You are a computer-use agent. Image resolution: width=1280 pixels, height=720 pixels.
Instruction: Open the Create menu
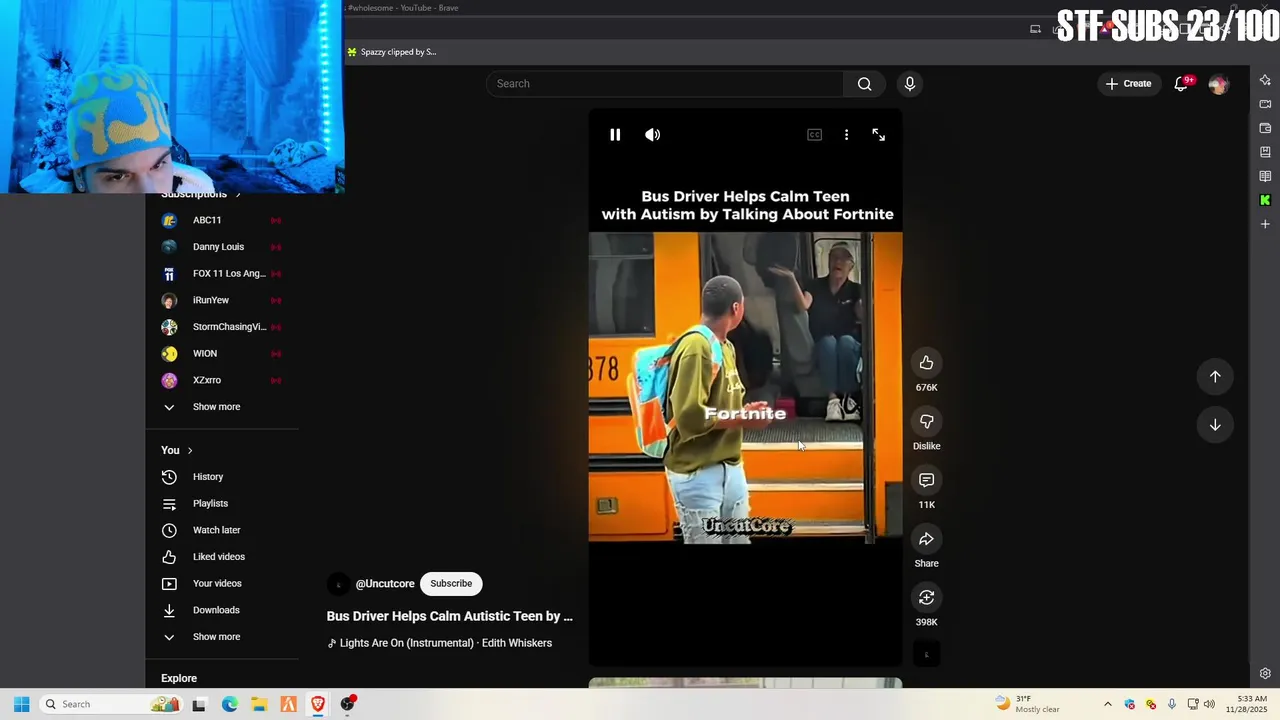pos(1128,84)
